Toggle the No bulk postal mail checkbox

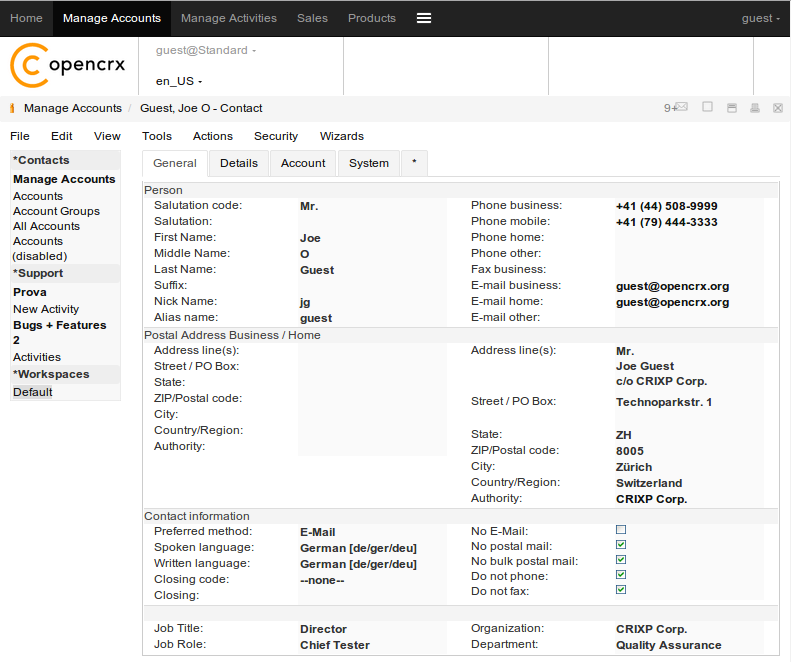coord(621,560)
